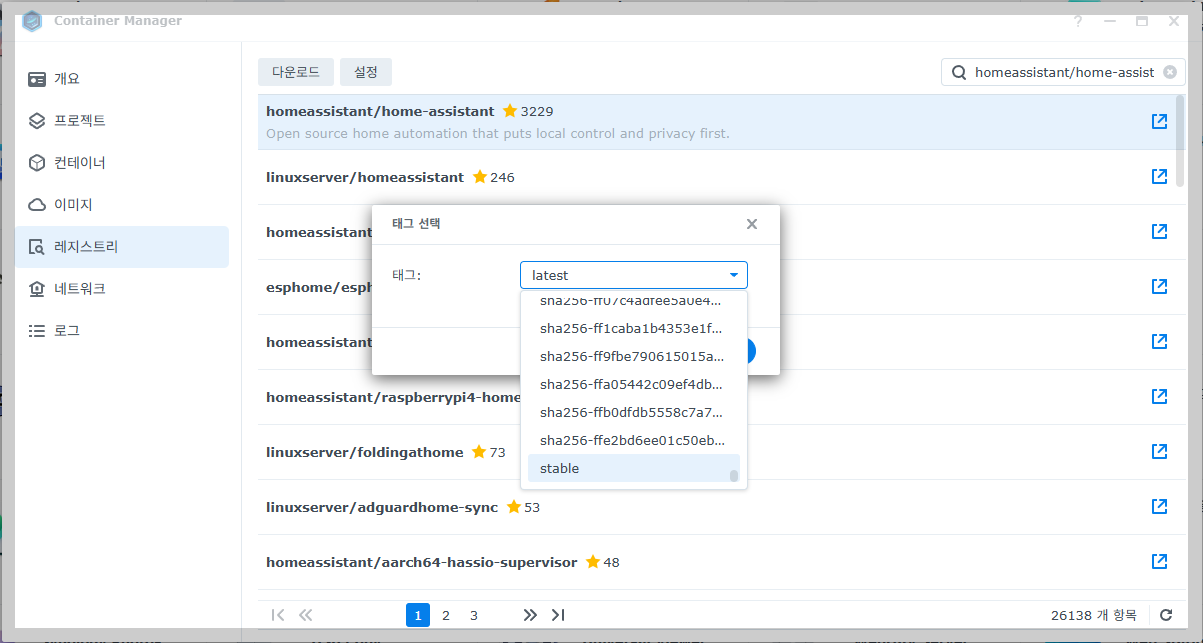Open 프로젝트 in the sidebar
Image resolution: width=1203 pixels, height=643 pixels.
click(121, 120)
